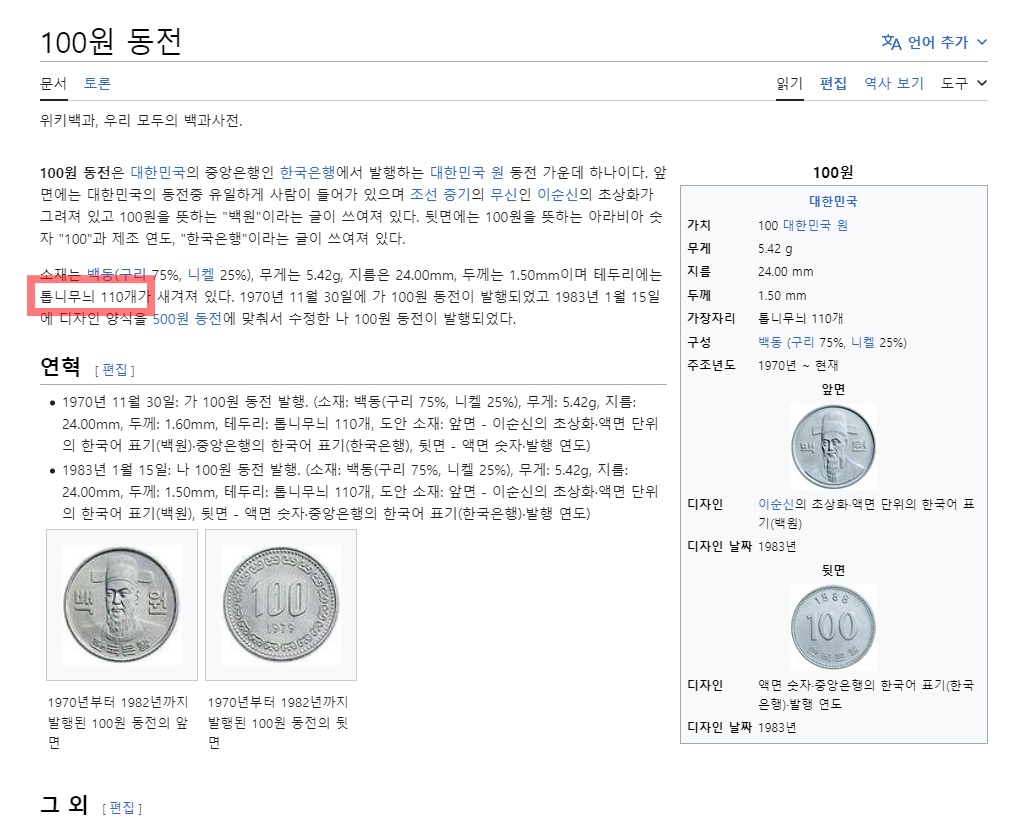Select infobox text 톱니무늬 110개
The width and height of the screenshot is (1034, 817).
pyautogui.click(x=801, y=318)
